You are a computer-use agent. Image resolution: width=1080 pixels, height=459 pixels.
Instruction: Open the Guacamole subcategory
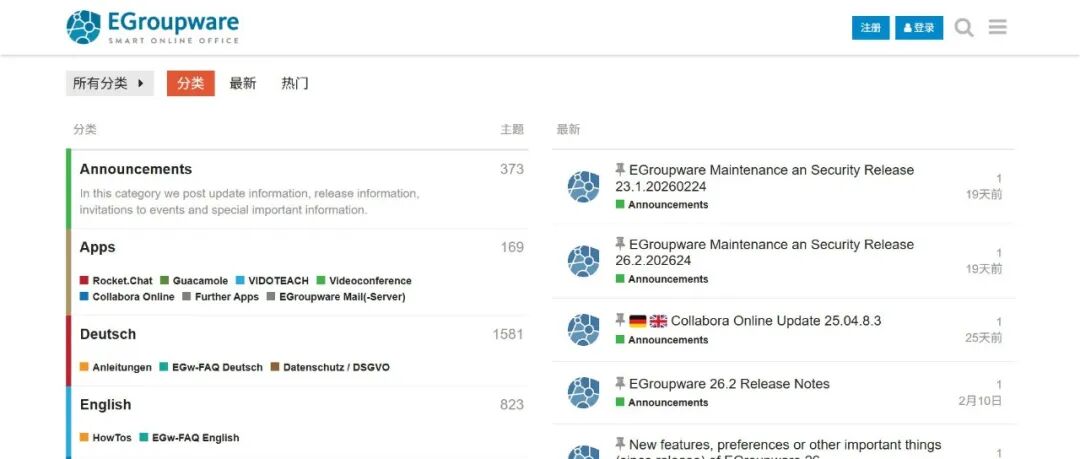pos(194,280)
